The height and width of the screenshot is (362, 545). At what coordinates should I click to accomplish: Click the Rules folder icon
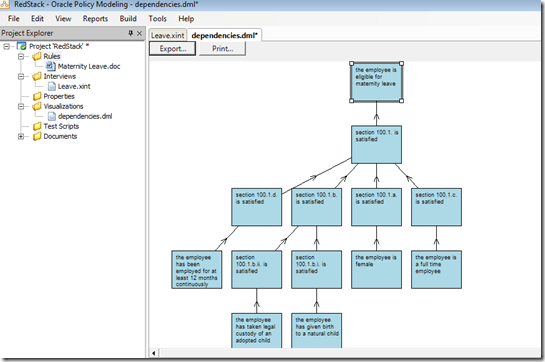[x=37, y=56]
